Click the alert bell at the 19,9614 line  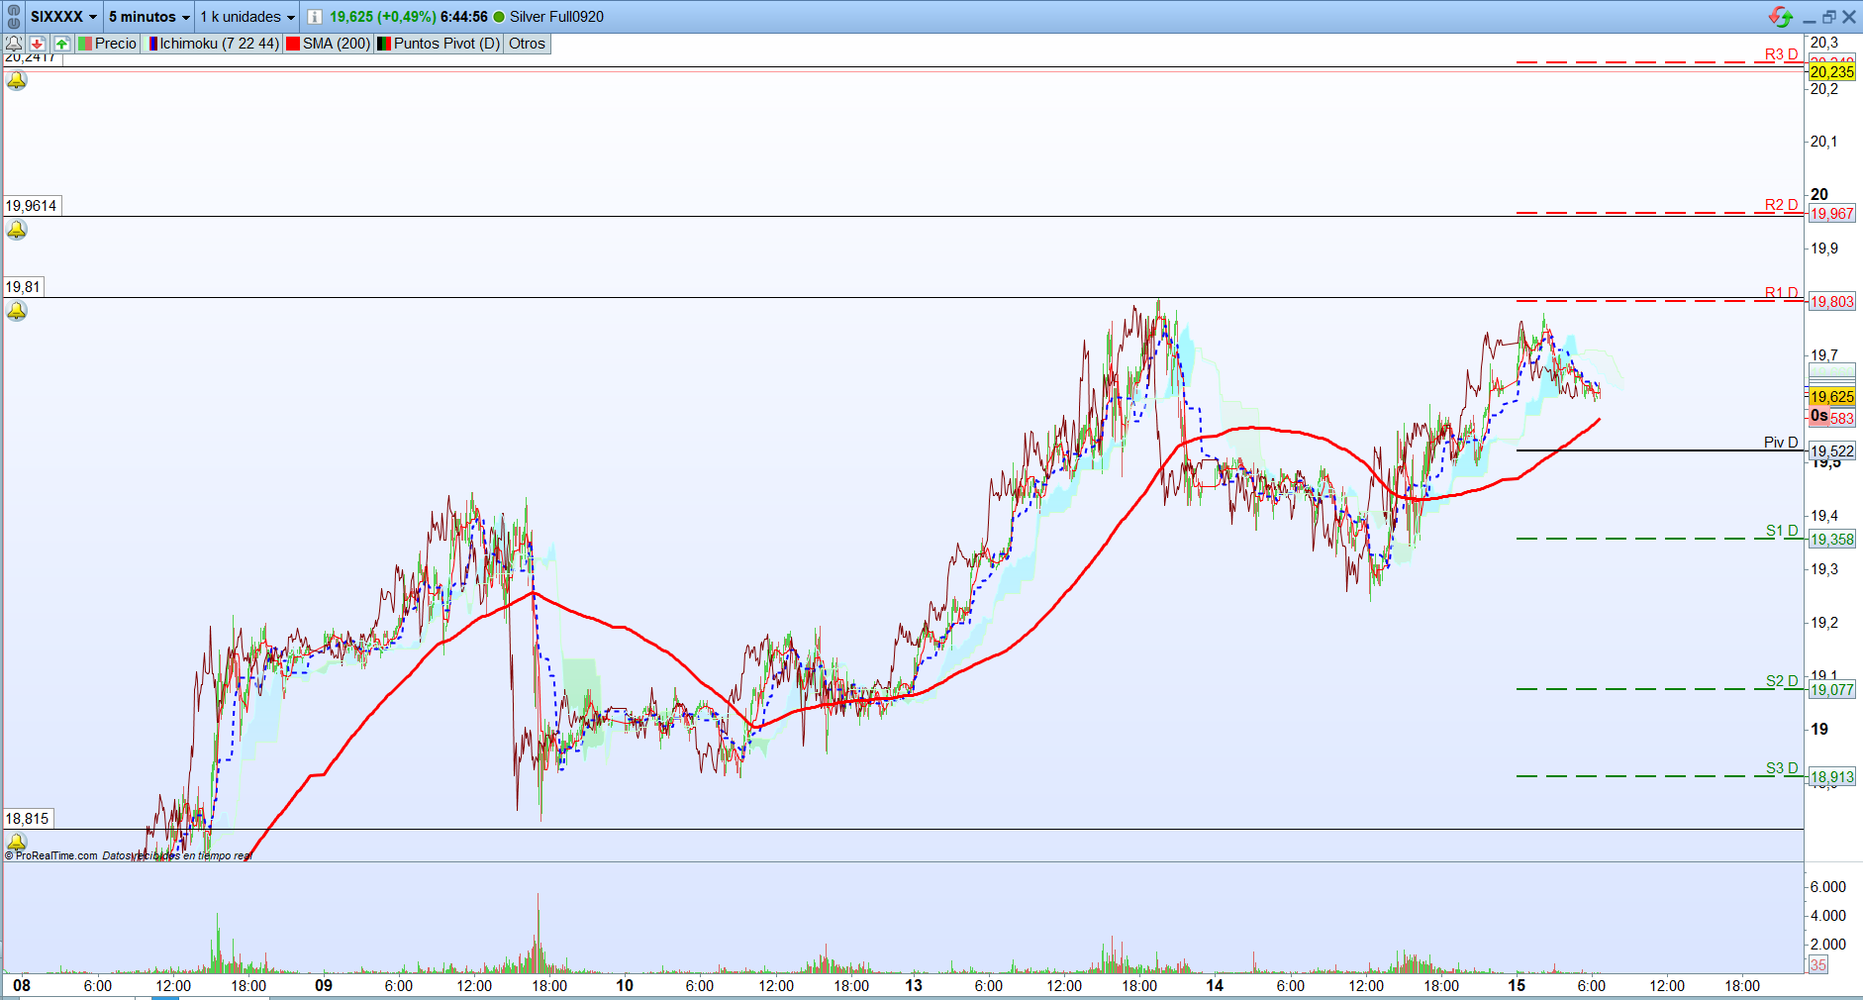coord(17,230)
